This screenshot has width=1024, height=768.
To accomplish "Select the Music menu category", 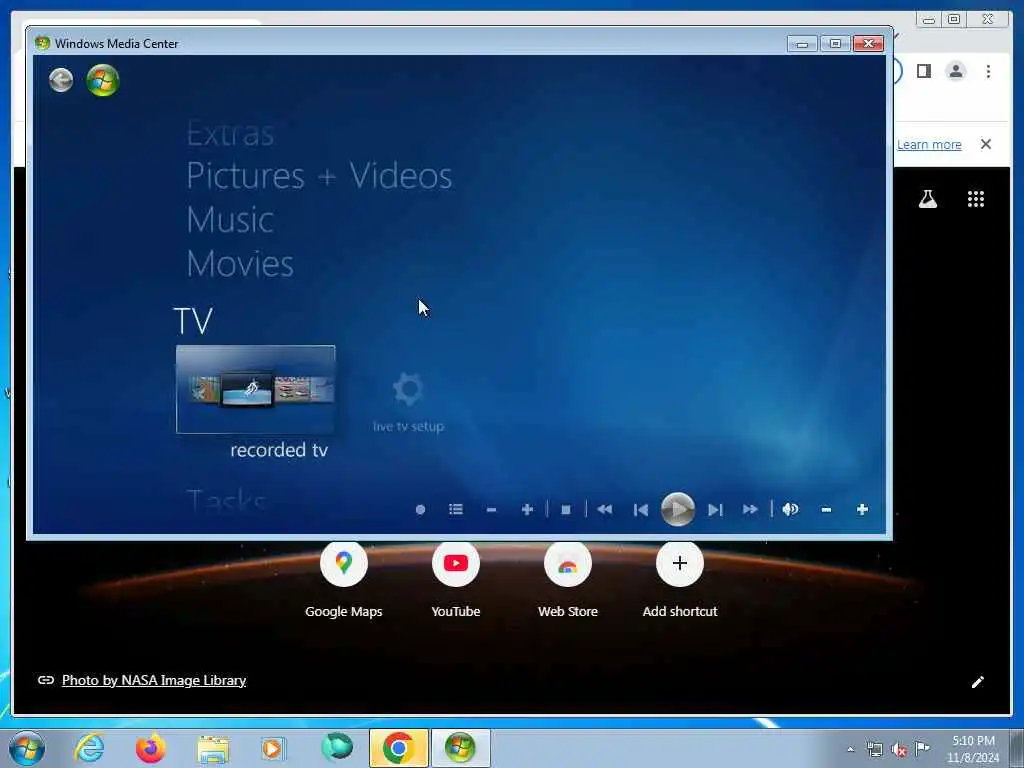I will click(x=230, y=219).
